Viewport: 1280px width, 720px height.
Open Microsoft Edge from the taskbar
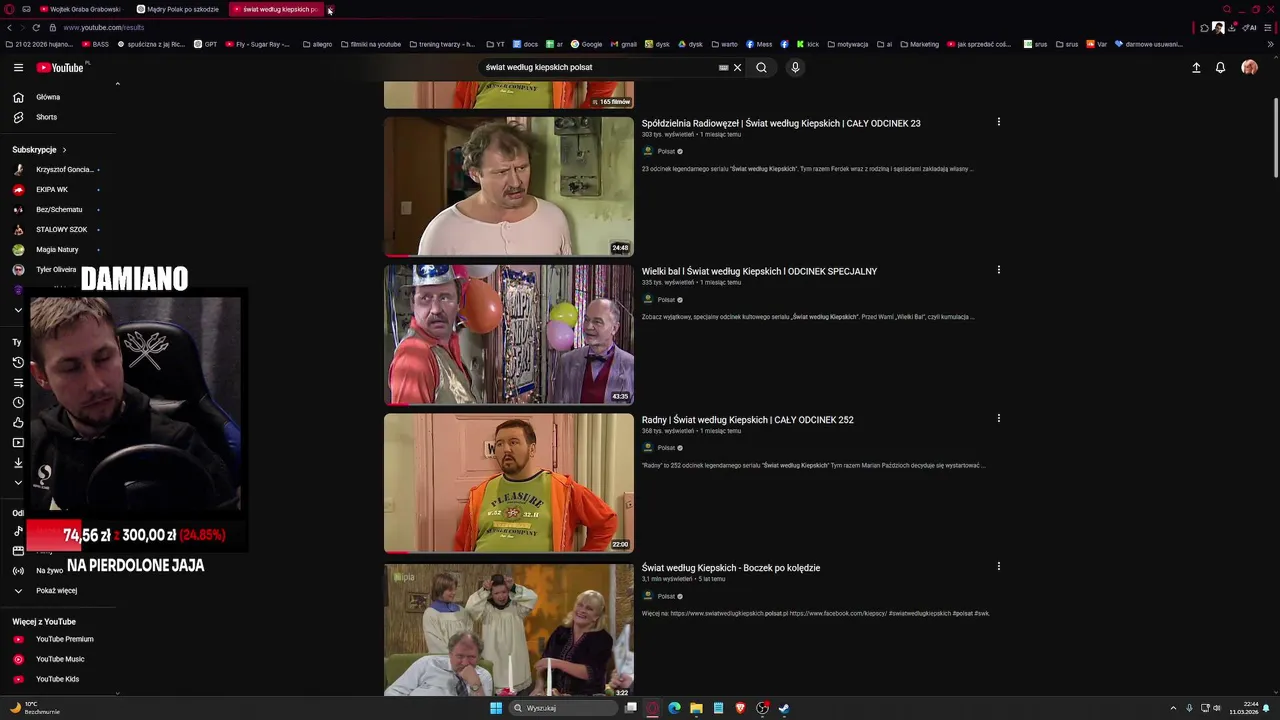tap(674, 708)
